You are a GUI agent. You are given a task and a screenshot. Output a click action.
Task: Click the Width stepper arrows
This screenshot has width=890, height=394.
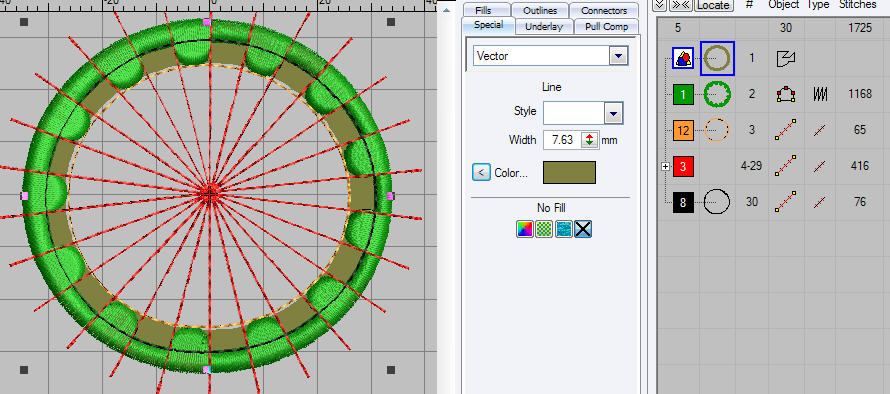(590, 140)
